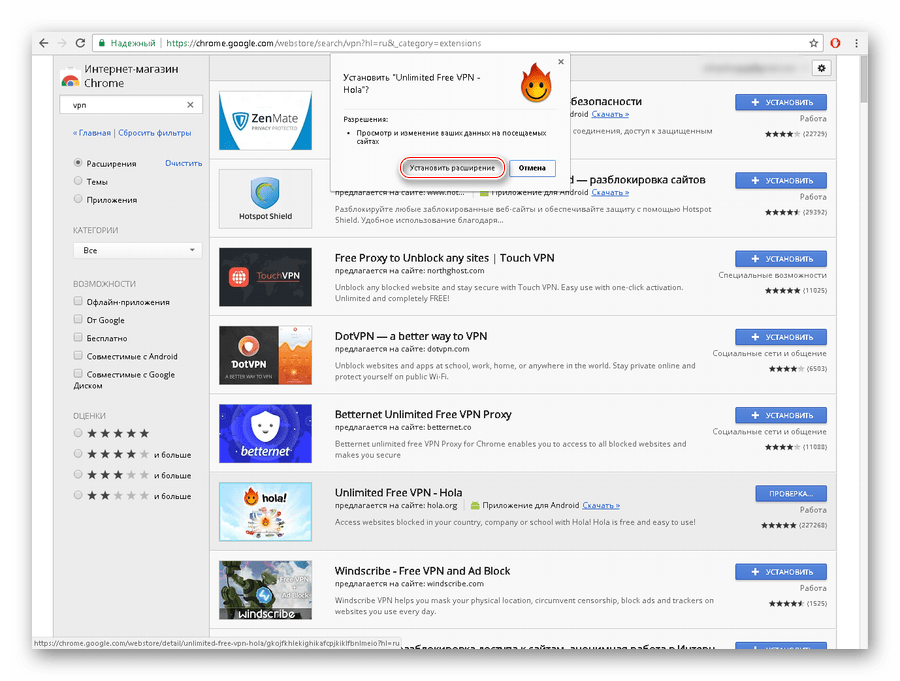
Task: Open the Все categories dropdown
Action: pyautogui.click(x=138, y=250)
